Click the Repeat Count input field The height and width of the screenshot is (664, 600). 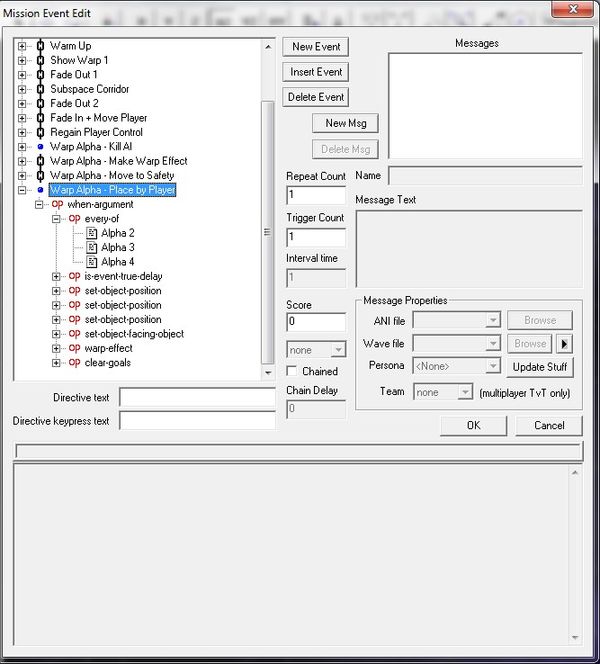point(316,195)
